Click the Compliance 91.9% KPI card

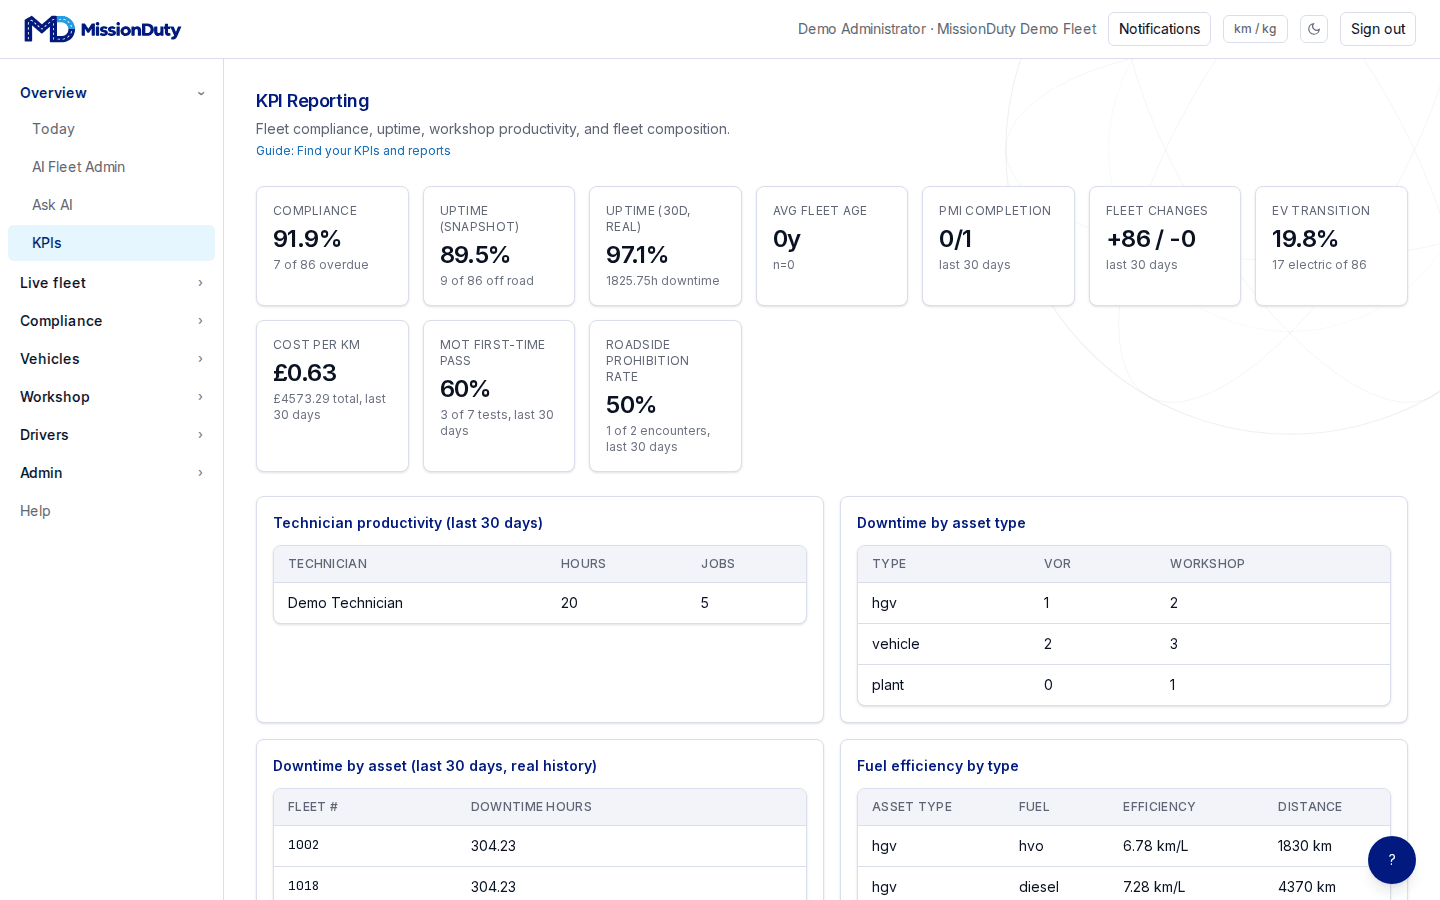tap(332, 246)
